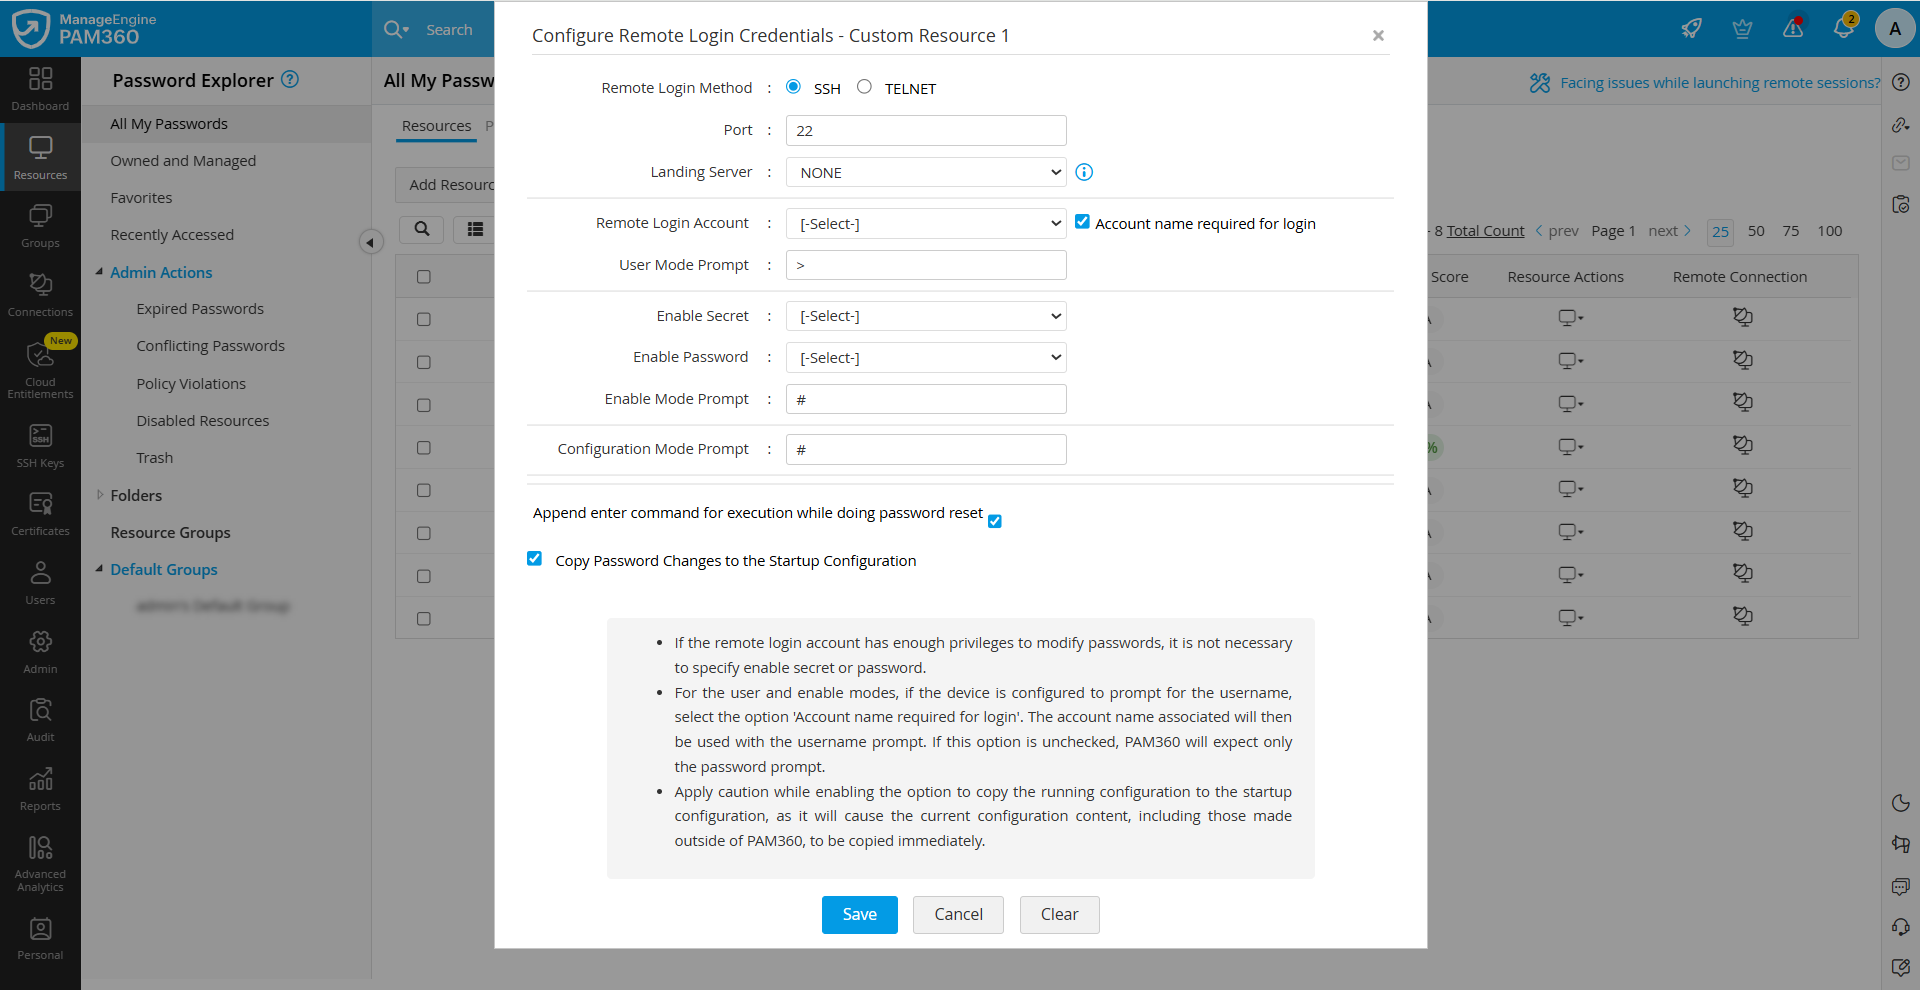Expand the Folders tree node
The height and width of the screenshot is (990, 1920).
(100, 495)
